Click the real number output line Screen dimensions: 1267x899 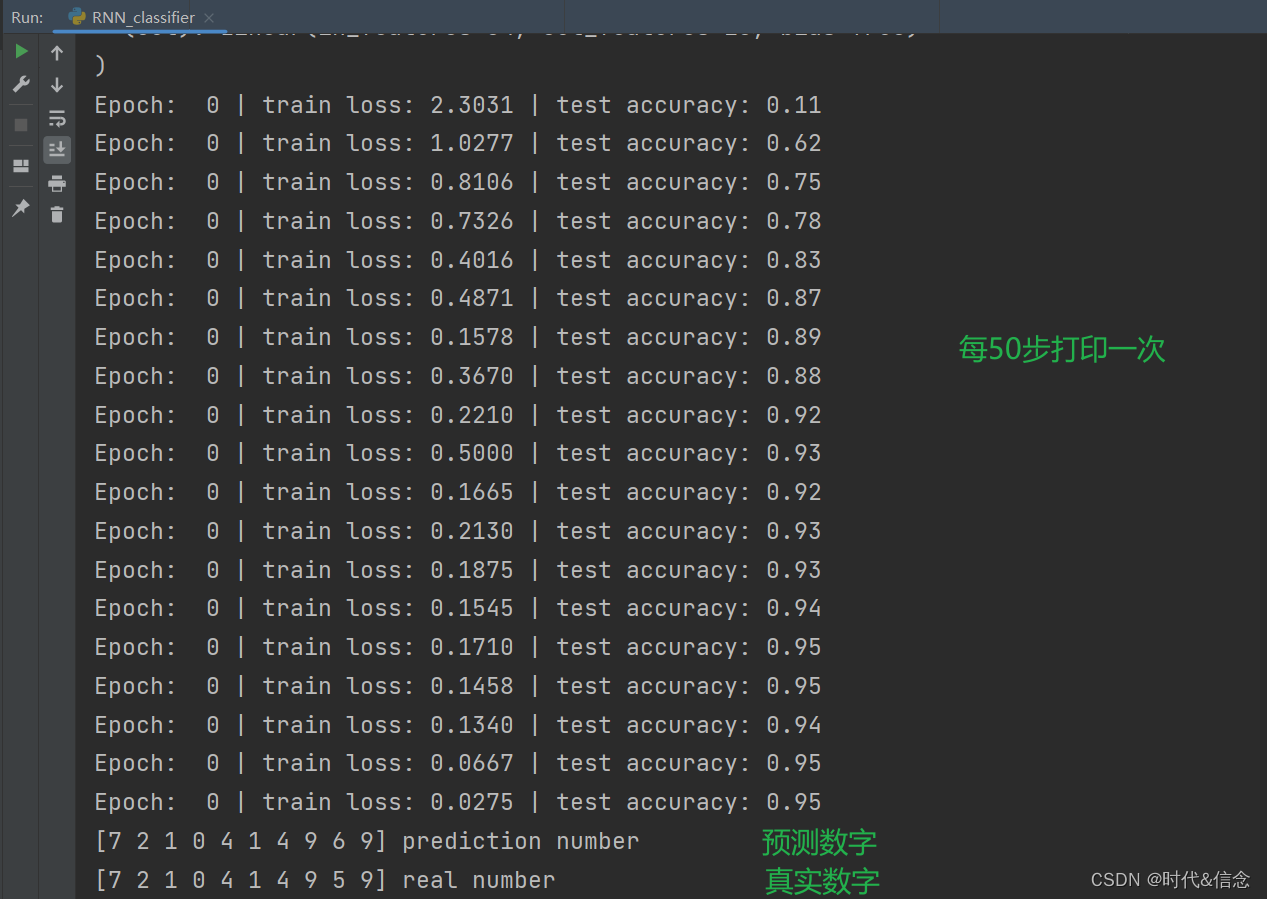(325, 881)
